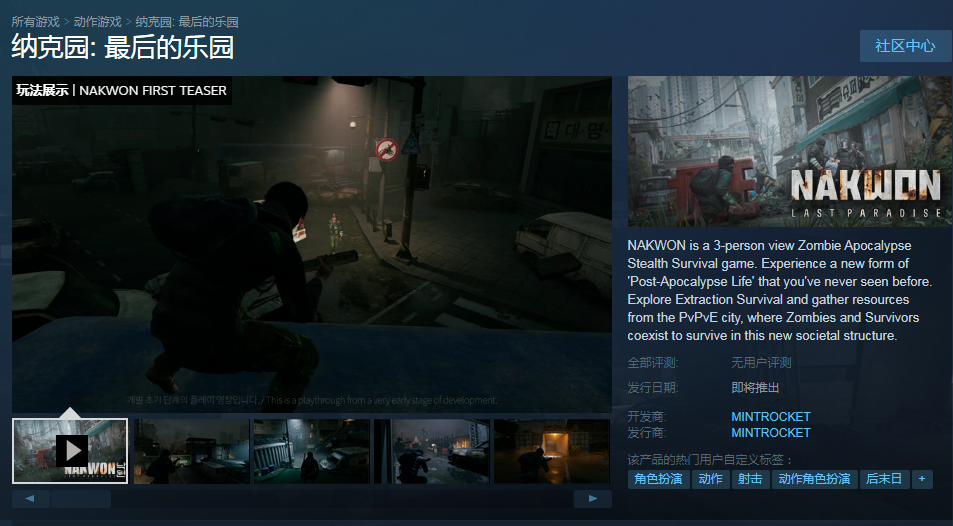Select the third screenshot thumbnail
Viewport: 953px width, 526px height.
311,451
